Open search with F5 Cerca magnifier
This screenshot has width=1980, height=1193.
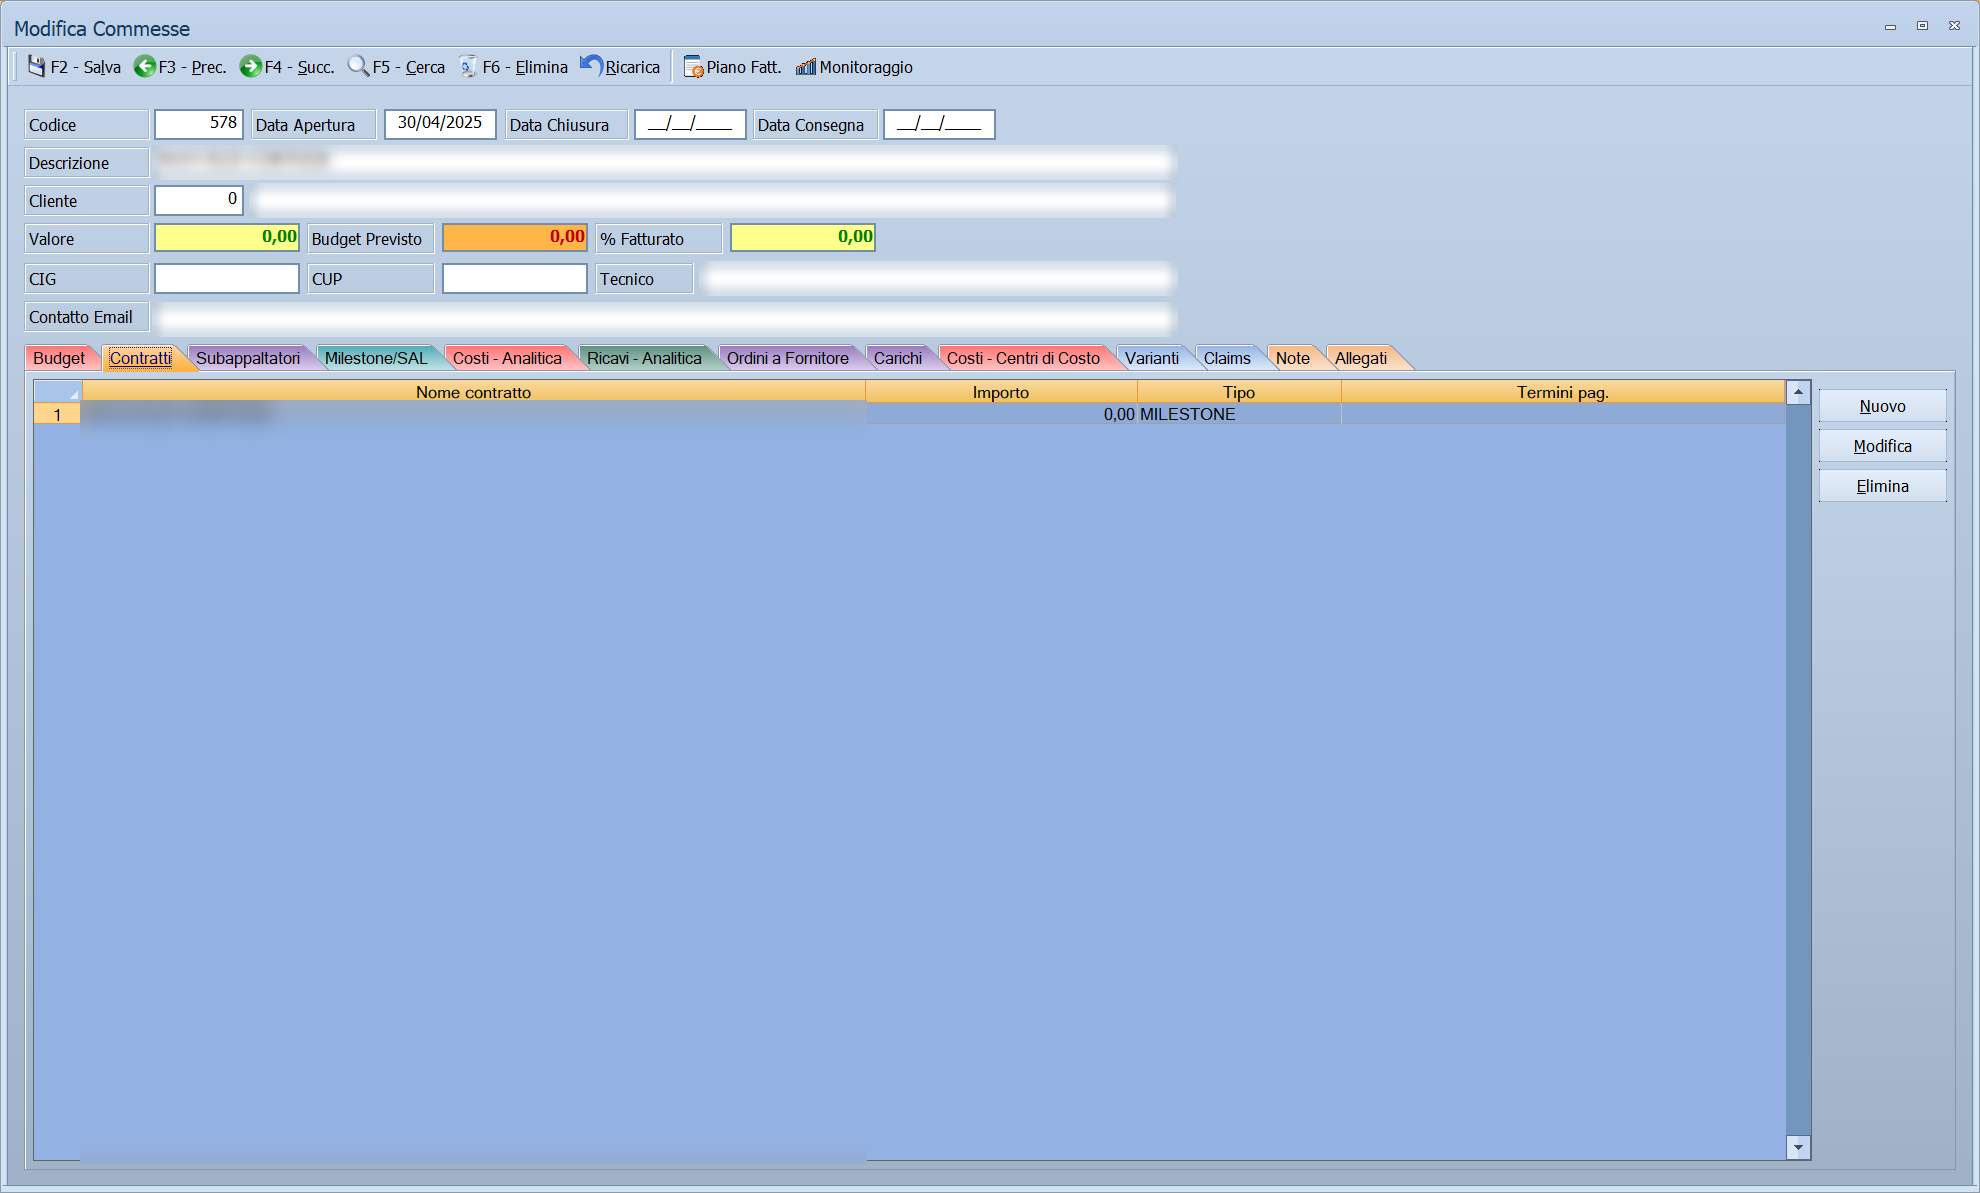coord(358,67)
